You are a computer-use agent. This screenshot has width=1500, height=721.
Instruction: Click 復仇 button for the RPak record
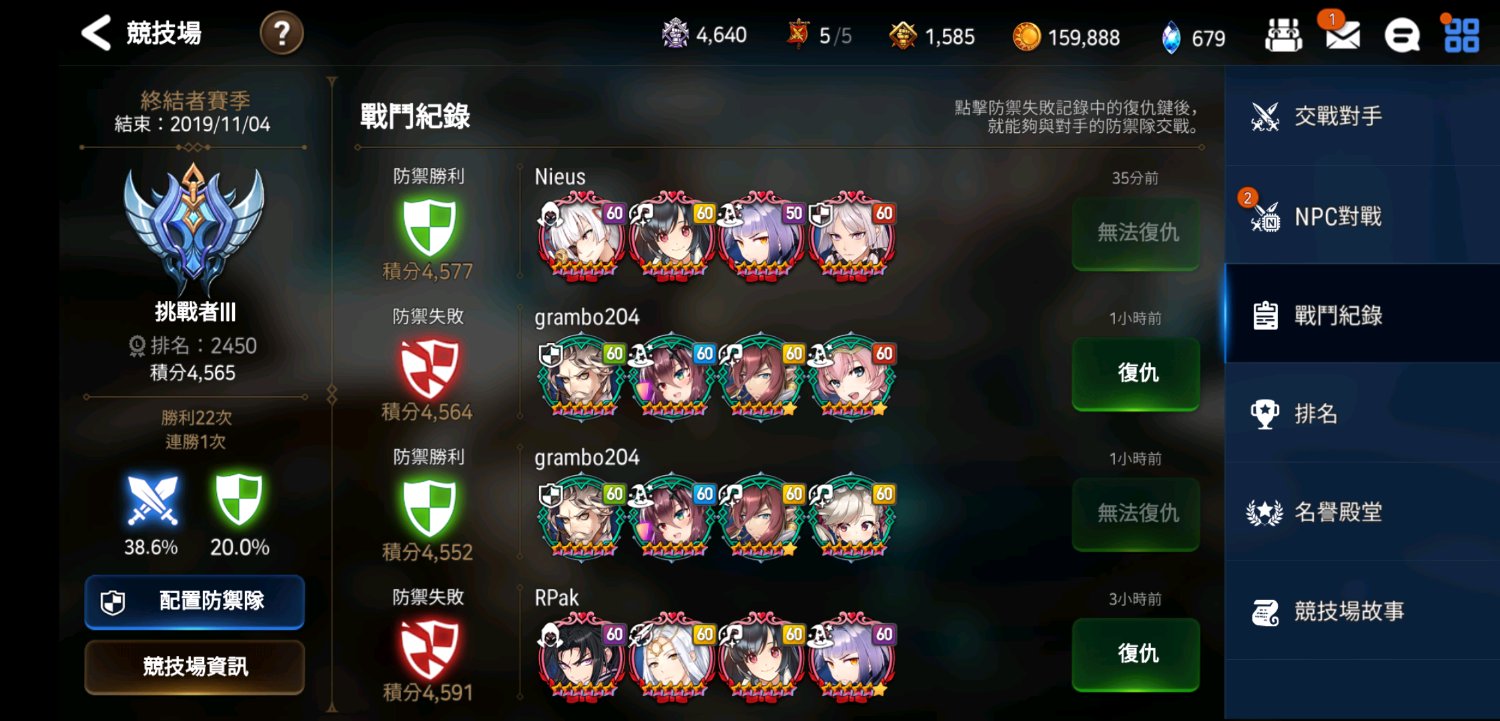(x=1136, y=654)
